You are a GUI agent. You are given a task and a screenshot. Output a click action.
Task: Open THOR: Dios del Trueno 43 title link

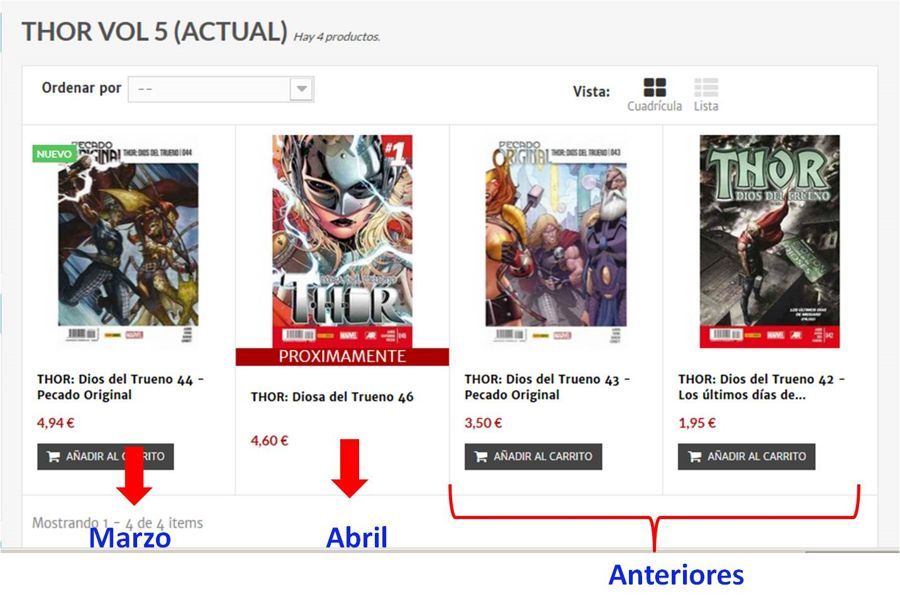point(547,387)
